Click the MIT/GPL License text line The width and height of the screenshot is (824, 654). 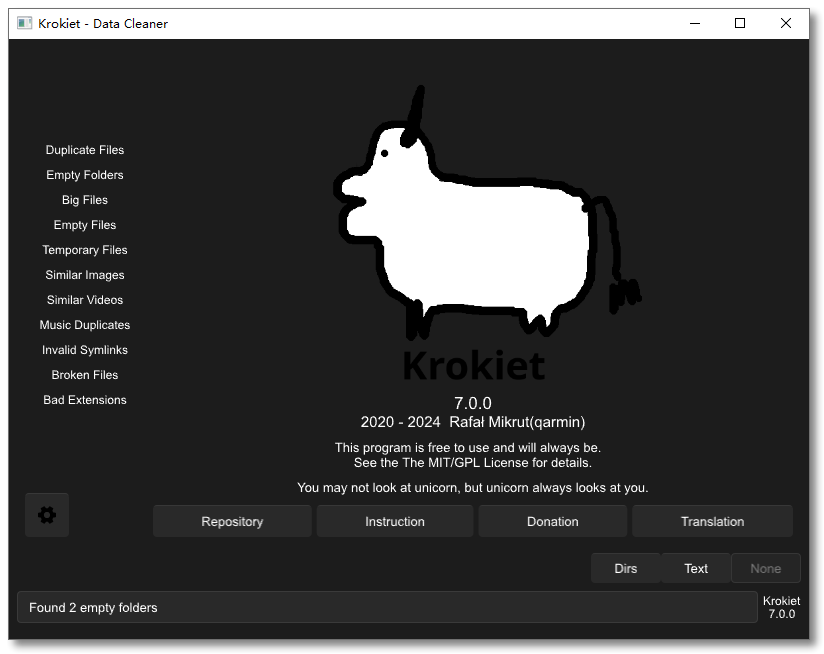click(472, 463)
